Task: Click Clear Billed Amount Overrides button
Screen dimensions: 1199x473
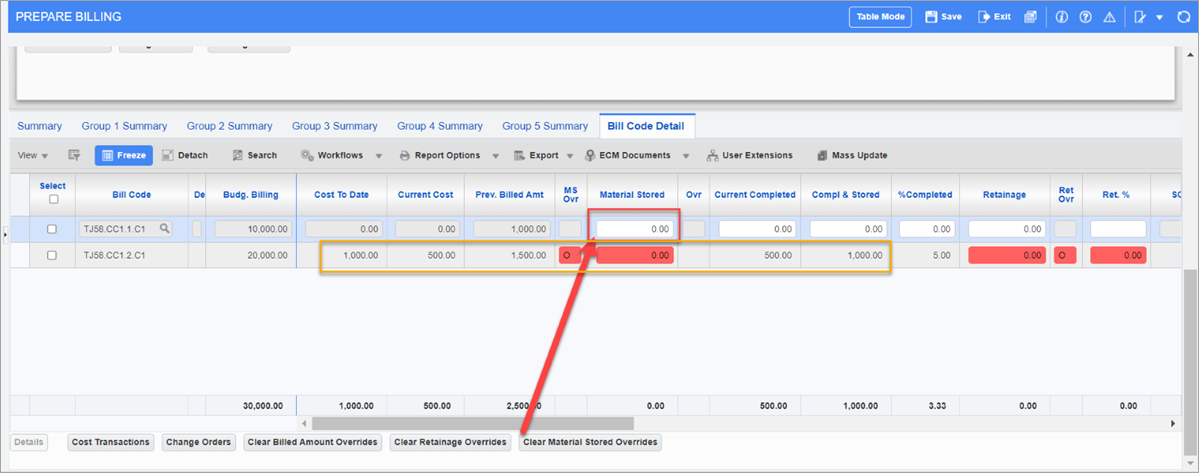Action: click(x=313, y=442)
